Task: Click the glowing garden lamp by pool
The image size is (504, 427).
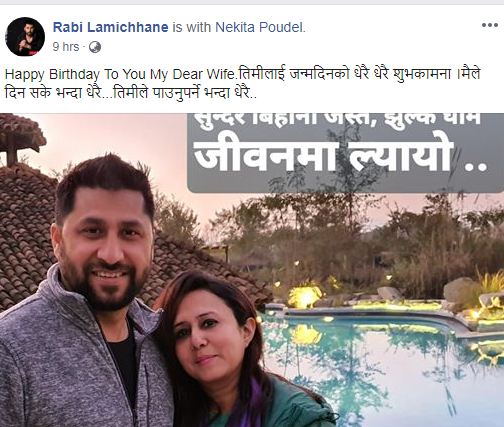Action: [x=305, y=296]
